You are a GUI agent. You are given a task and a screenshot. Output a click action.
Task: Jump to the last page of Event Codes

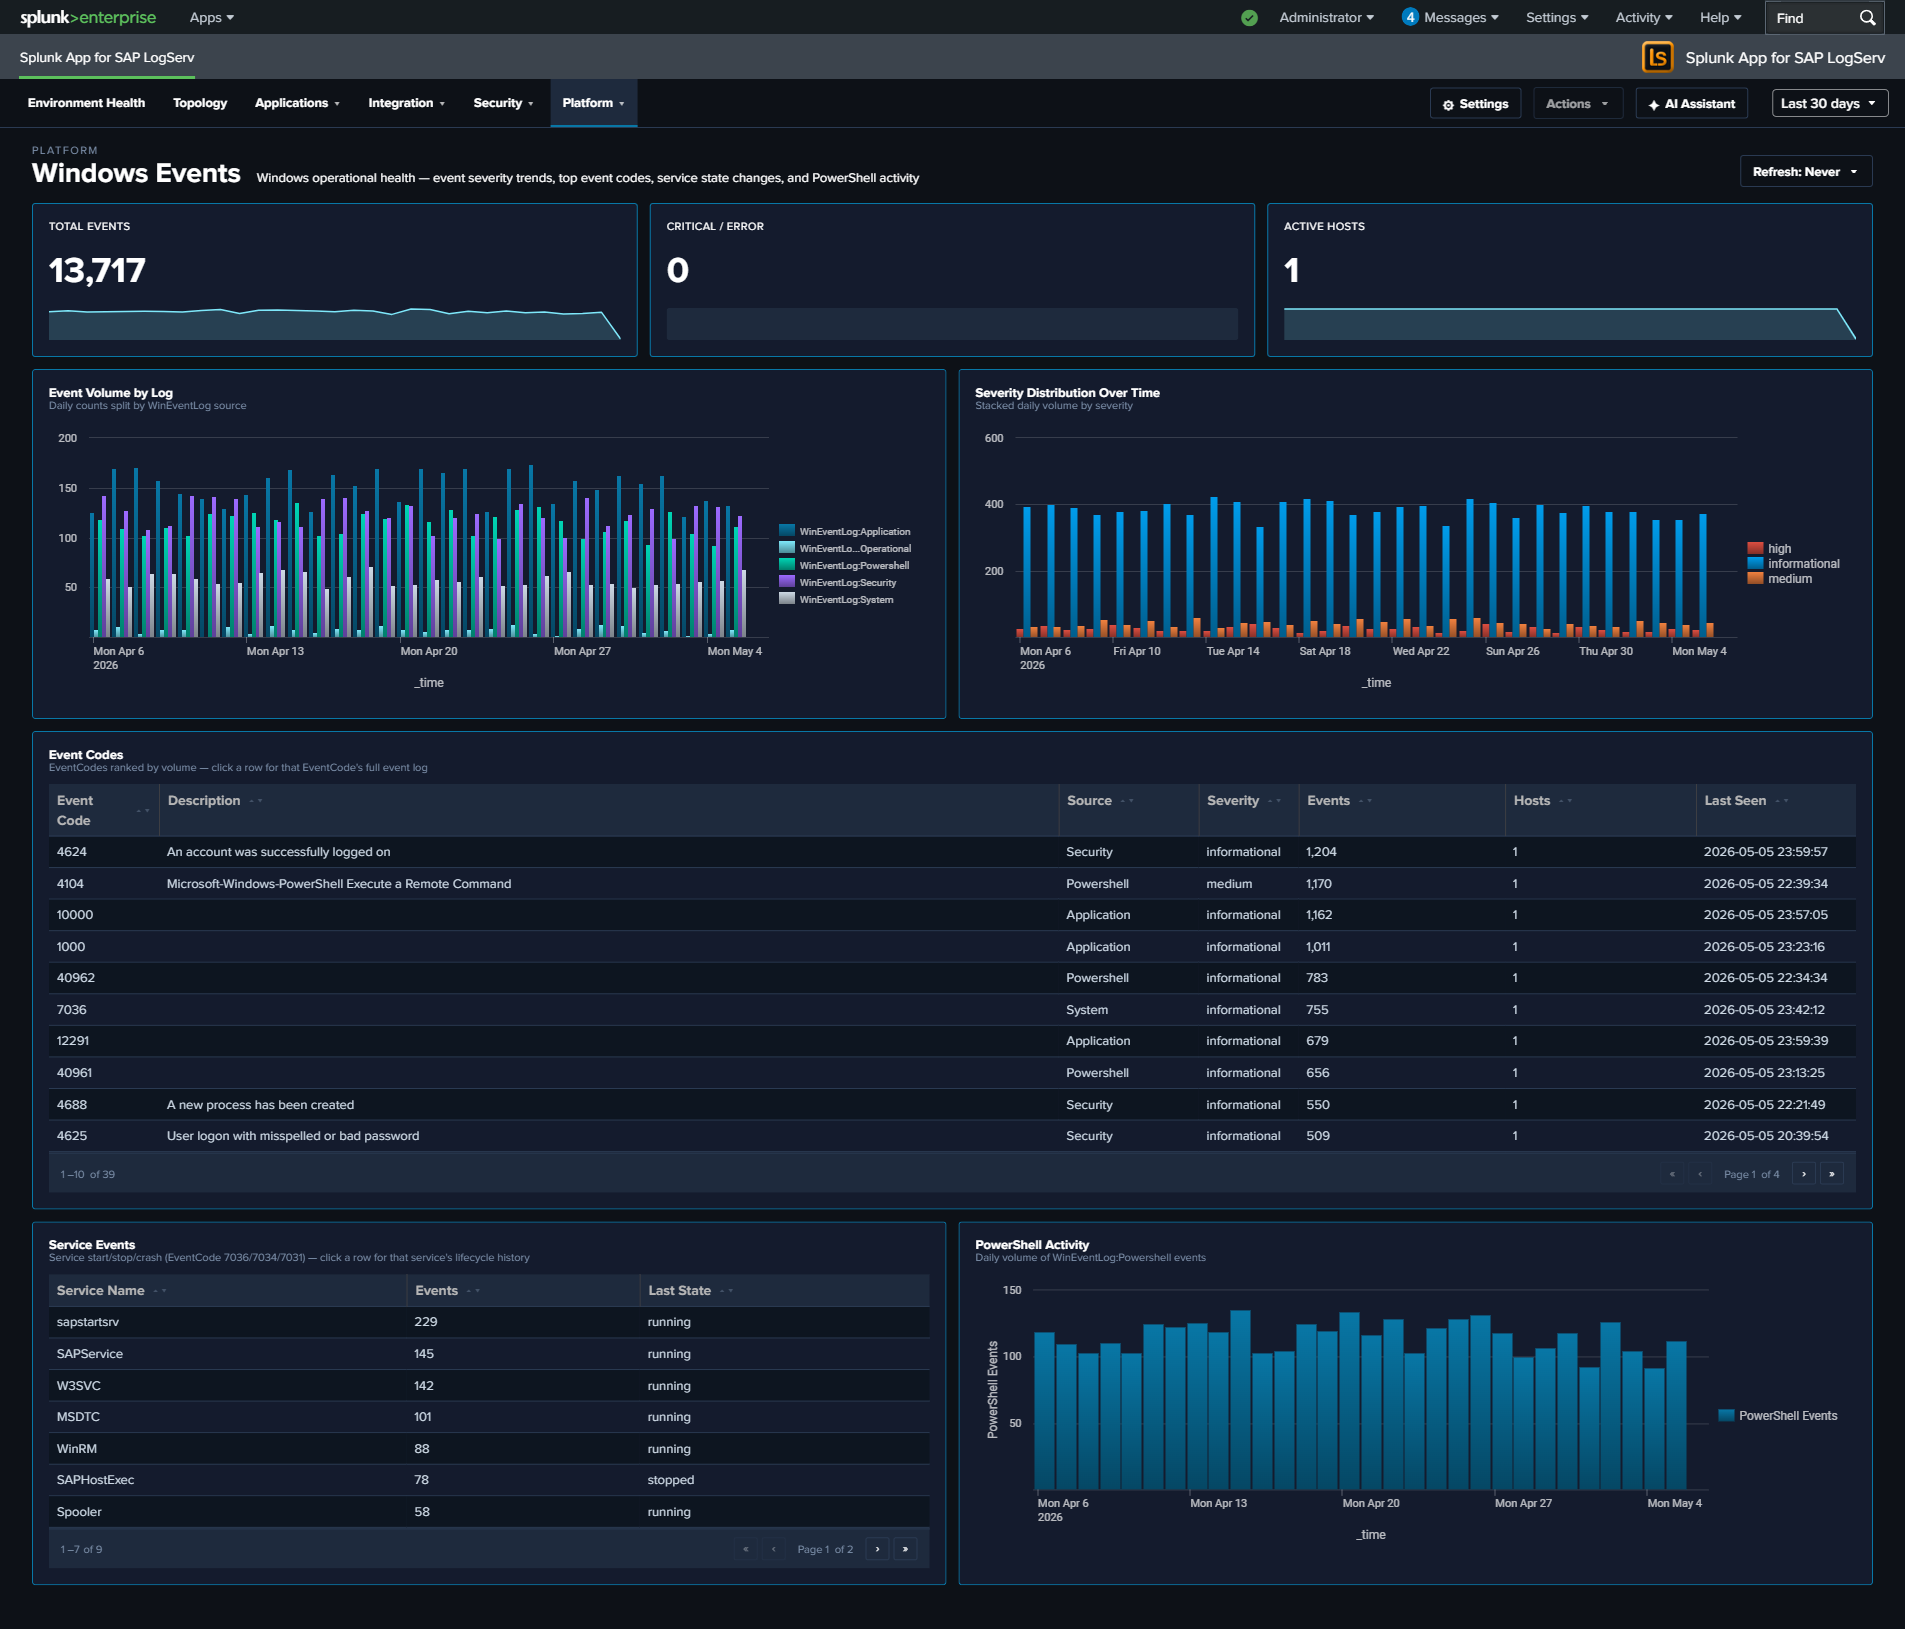1831,1174
